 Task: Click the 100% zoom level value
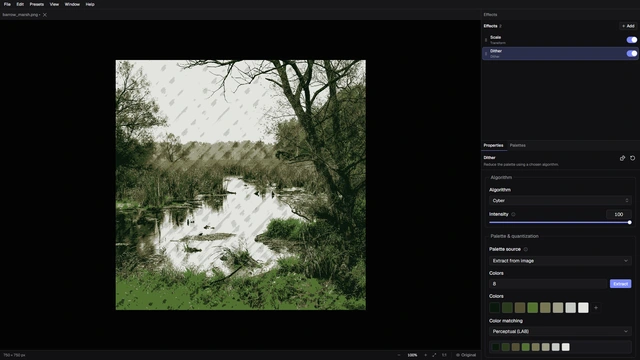(412, 355)
